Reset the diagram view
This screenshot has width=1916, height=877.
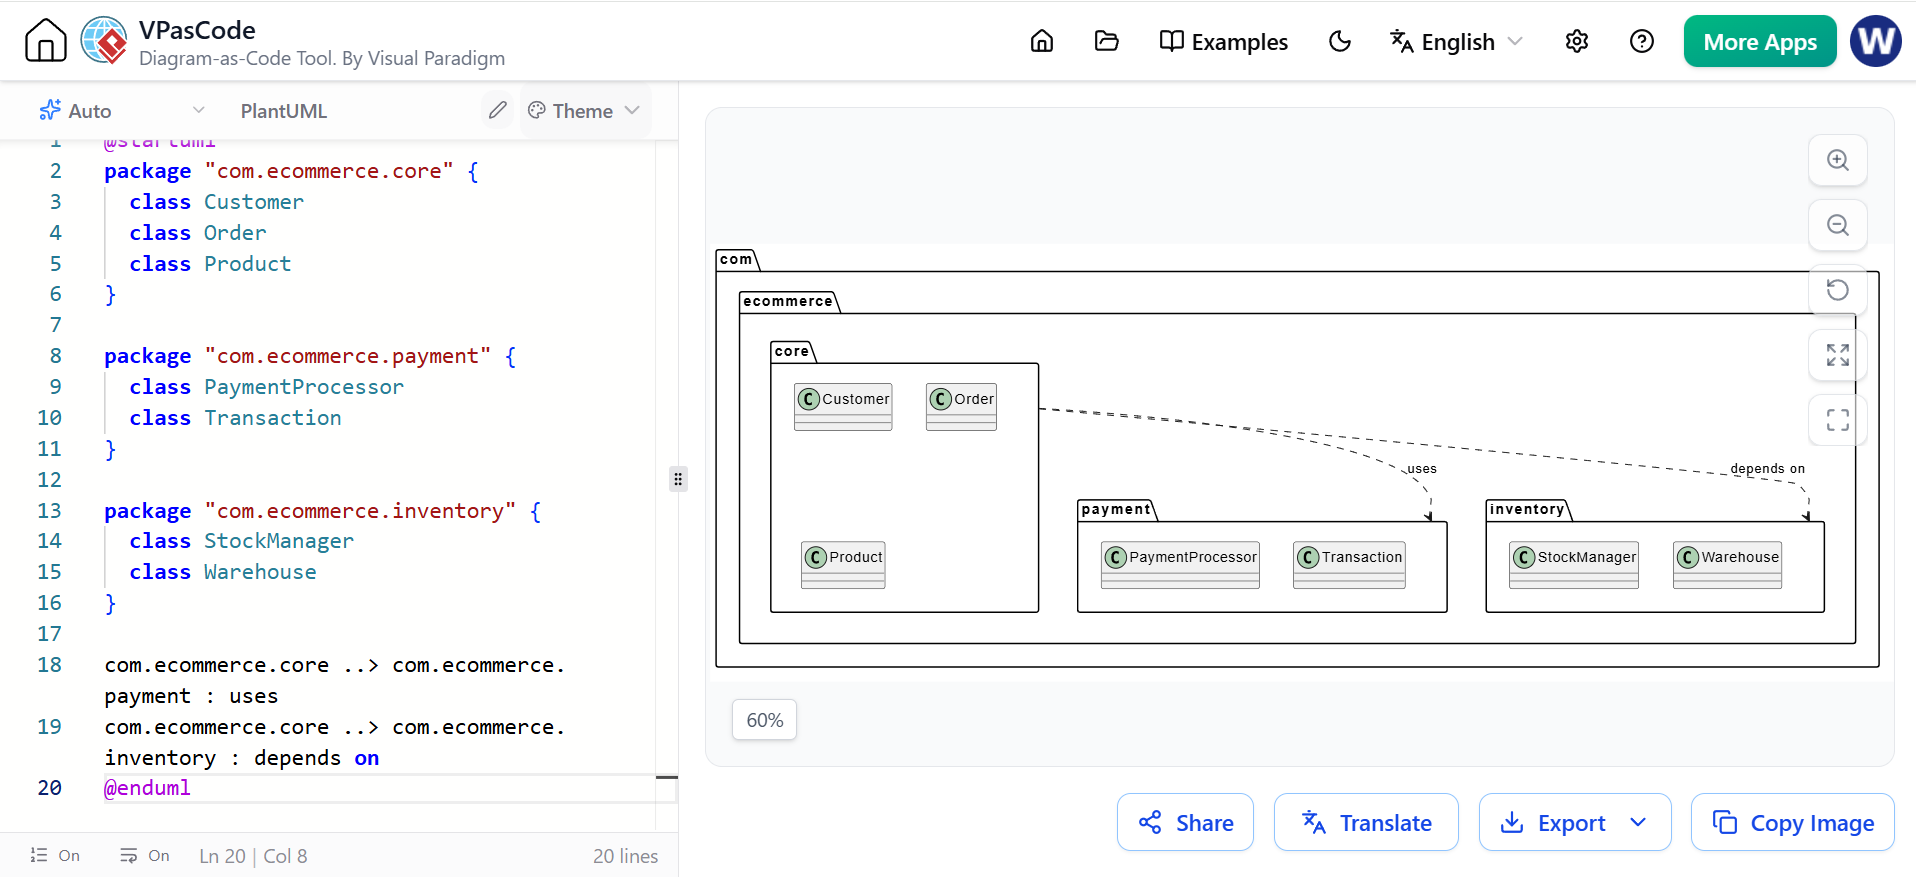click(1838, 290)
